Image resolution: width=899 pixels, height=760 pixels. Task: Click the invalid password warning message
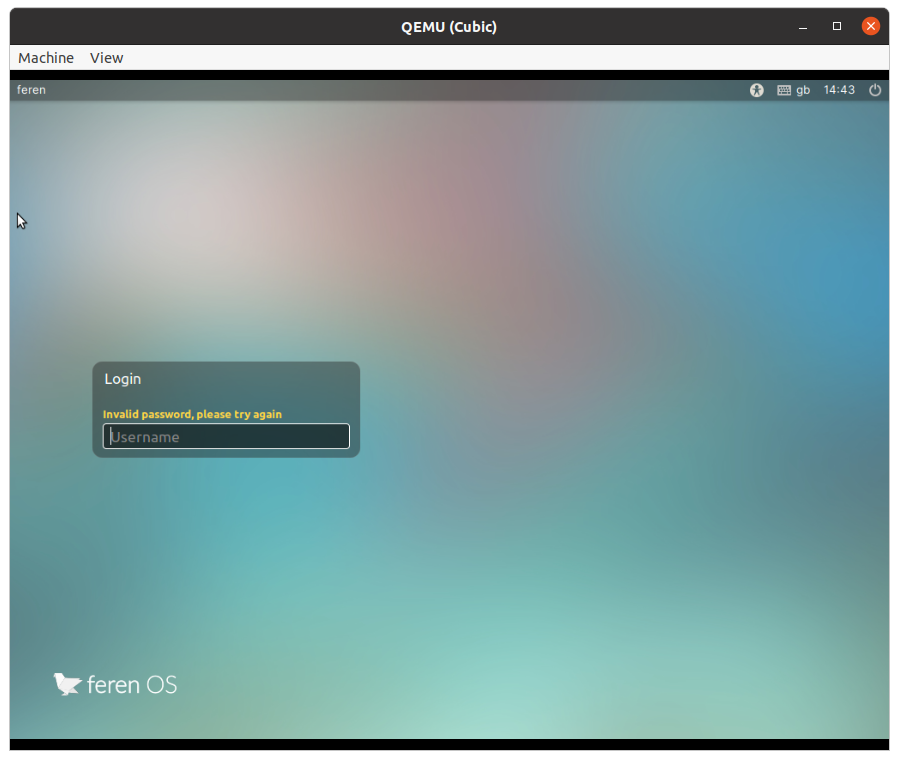pyautogui.click(x=190, y=413)
